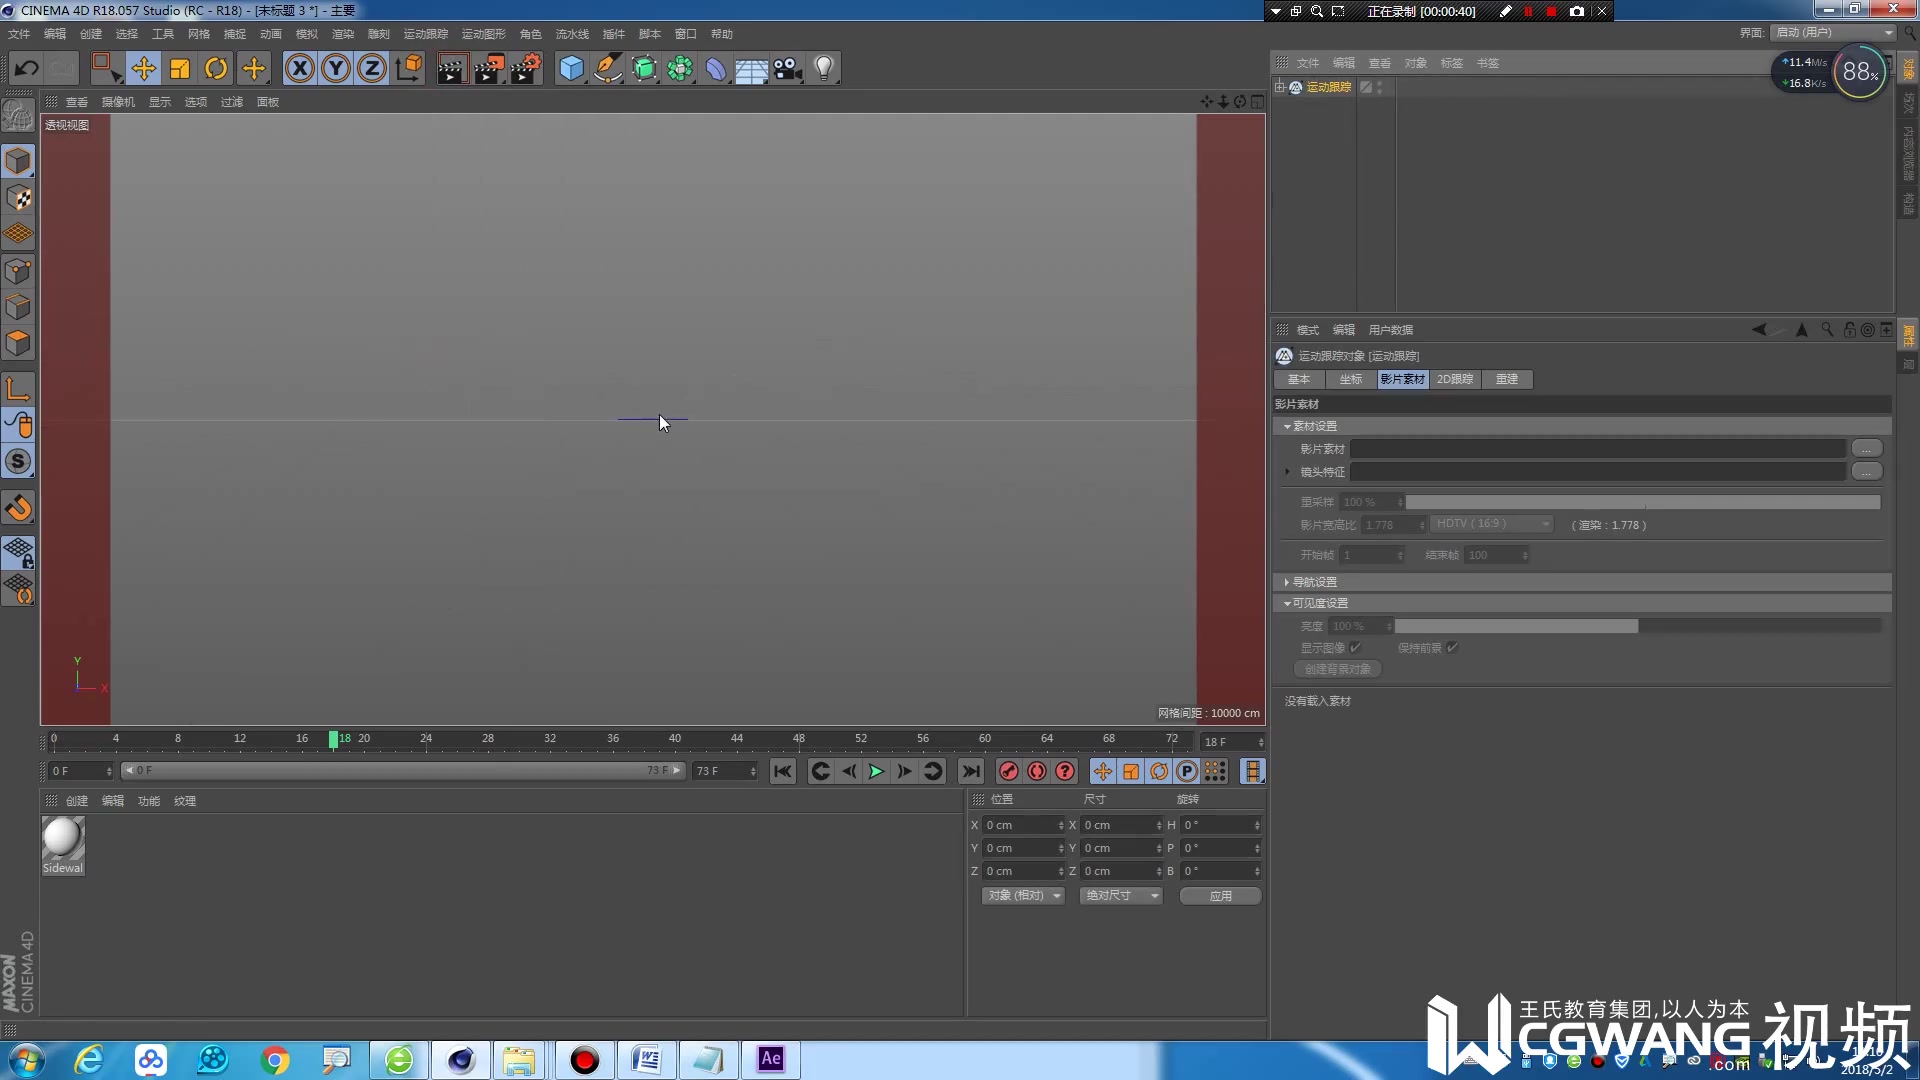Select the Pen spline tool icon
Image resolution: width=1920 pixels, height=1080 pixels.
[x=608, y=68]
